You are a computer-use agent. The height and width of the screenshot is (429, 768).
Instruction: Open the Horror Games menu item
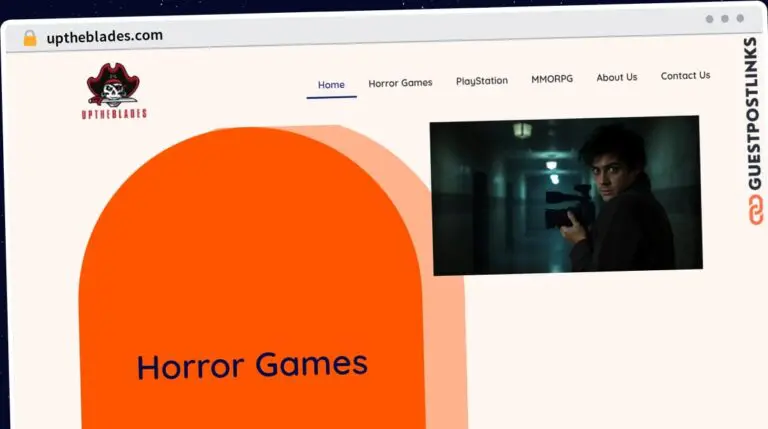pos(400,83)
